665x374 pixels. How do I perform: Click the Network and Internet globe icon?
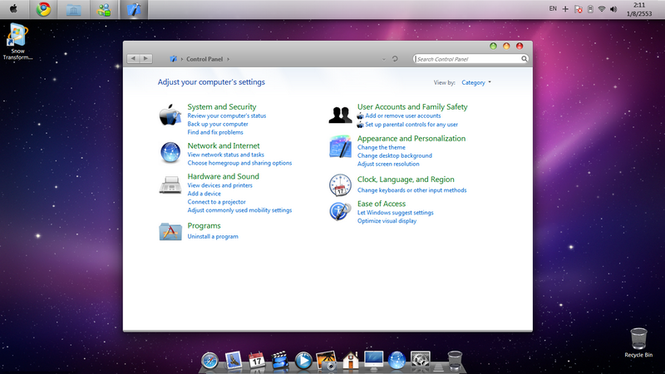pos(170,152)
